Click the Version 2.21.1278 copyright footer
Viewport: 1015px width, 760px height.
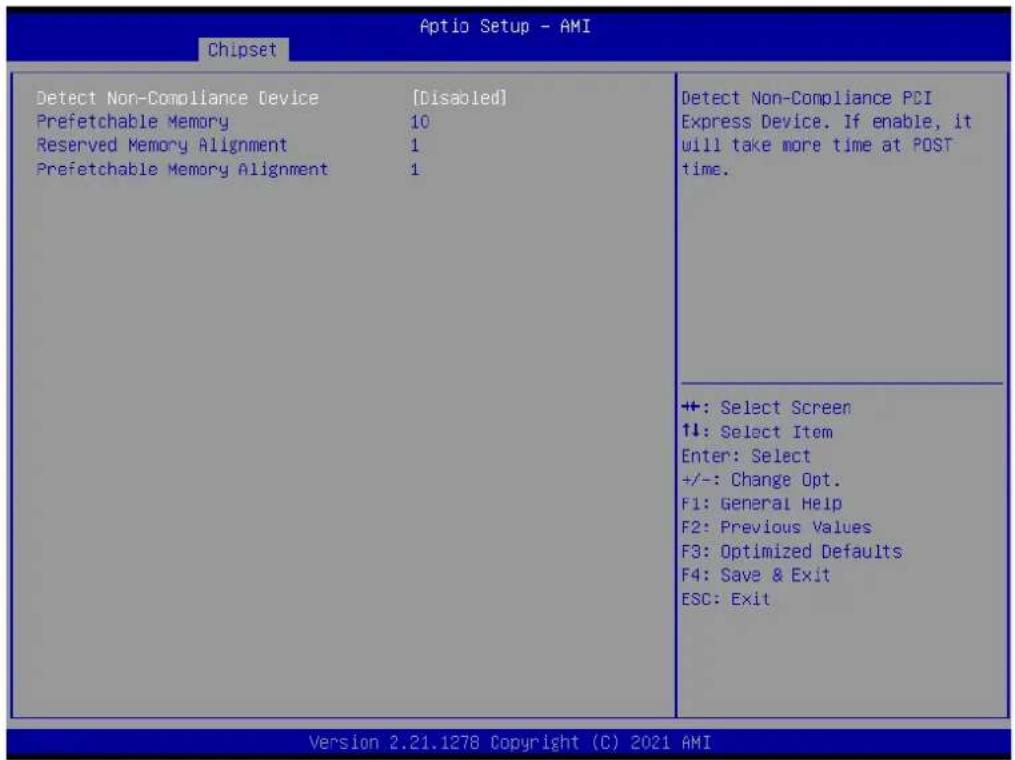509,742
